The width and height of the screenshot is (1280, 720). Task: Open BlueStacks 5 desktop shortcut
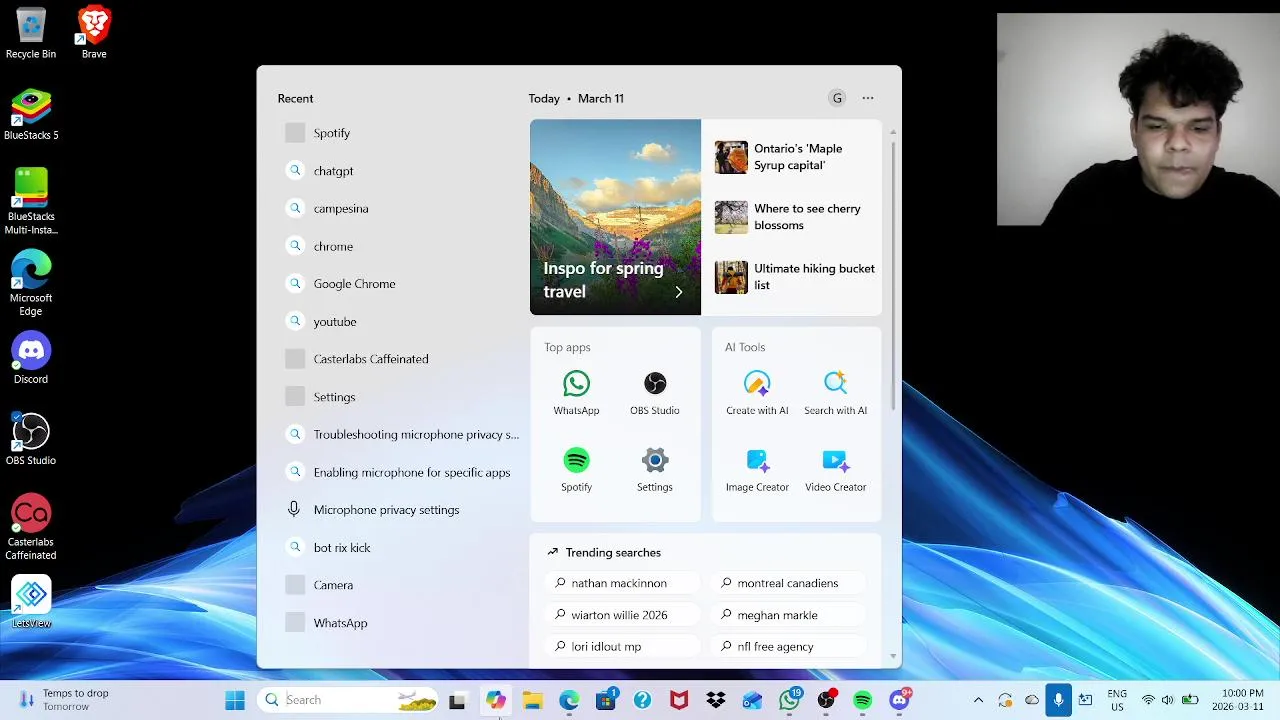(x=31, y=114)
